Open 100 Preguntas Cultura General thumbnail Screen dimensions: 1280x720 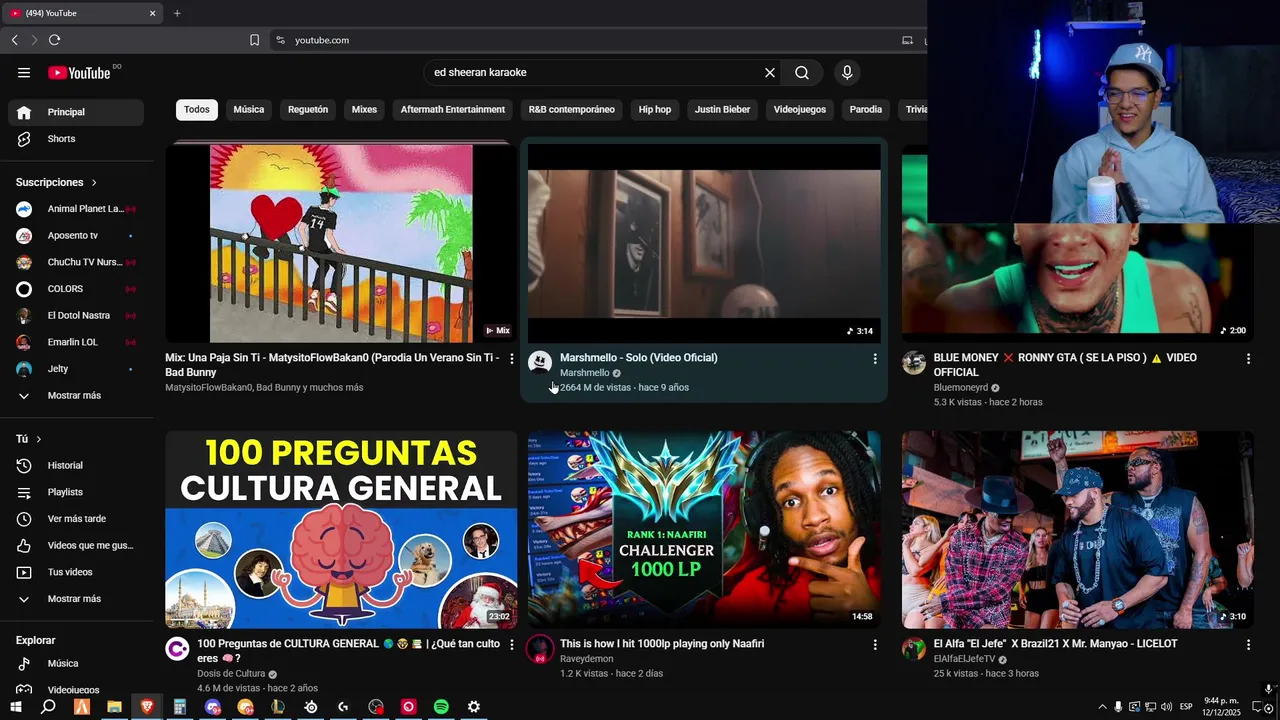[x=341, y=530]
